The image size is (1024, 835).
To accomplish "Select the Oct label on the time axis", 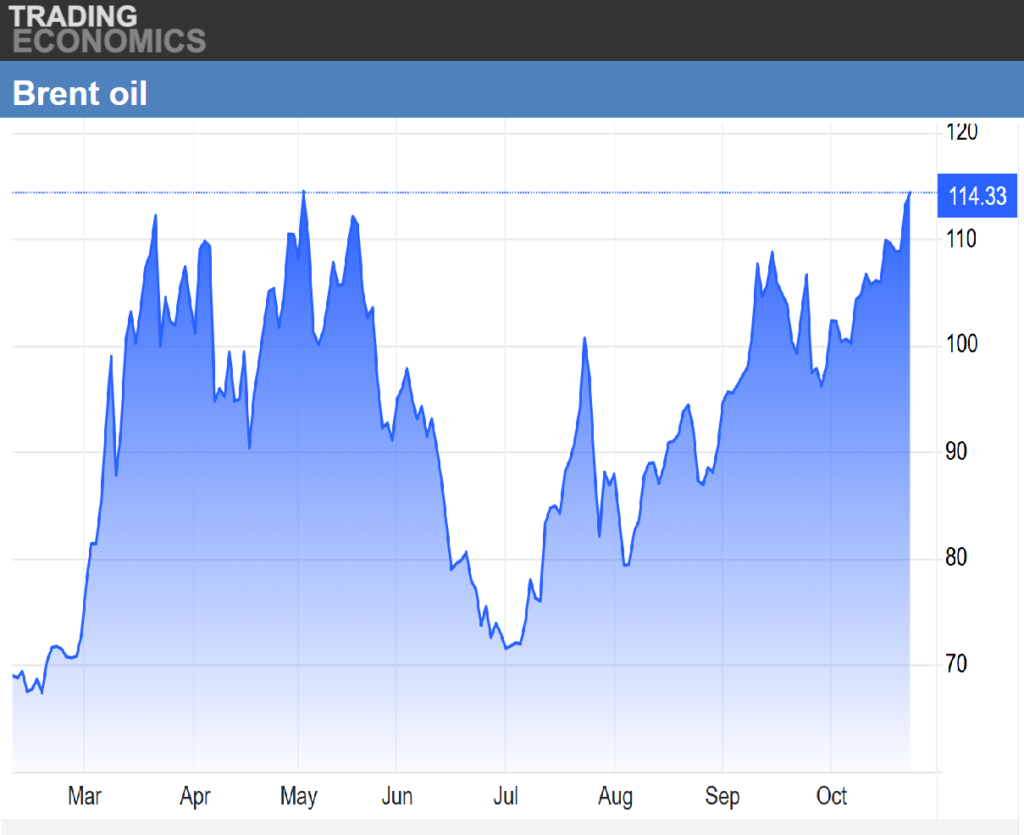I will 831,796.
